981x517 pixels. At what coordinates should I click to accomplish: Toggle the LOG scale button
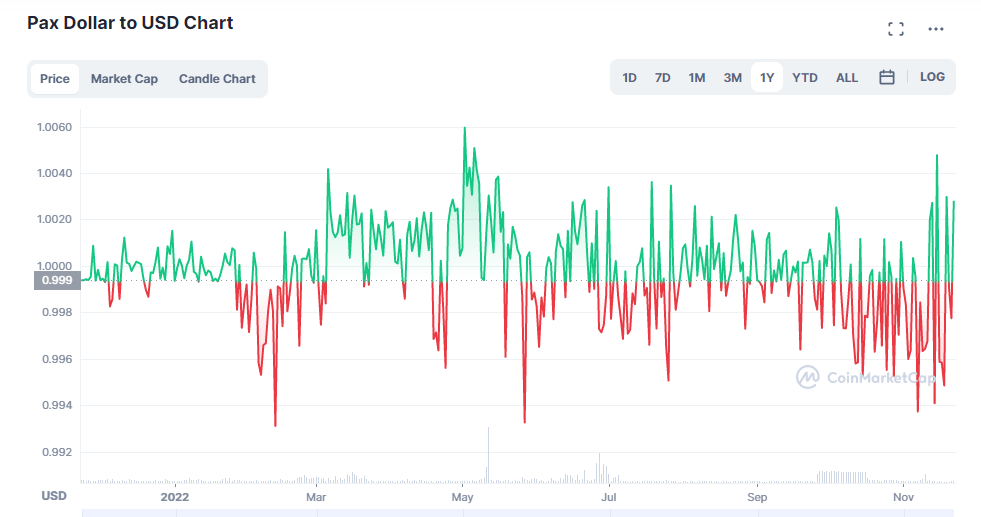click(932, 77)
